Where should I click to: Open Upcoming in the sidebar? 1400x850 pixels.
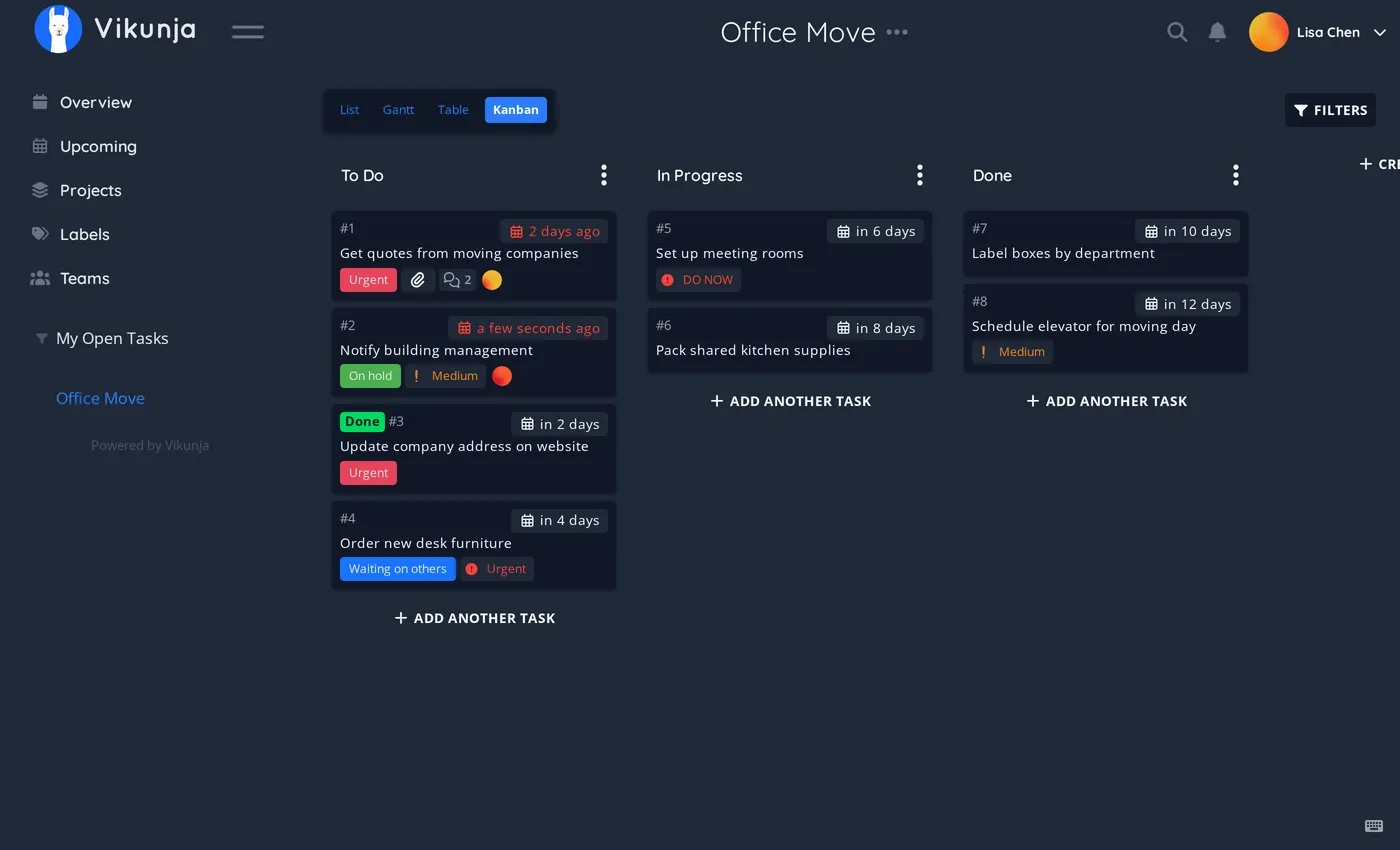98,146
